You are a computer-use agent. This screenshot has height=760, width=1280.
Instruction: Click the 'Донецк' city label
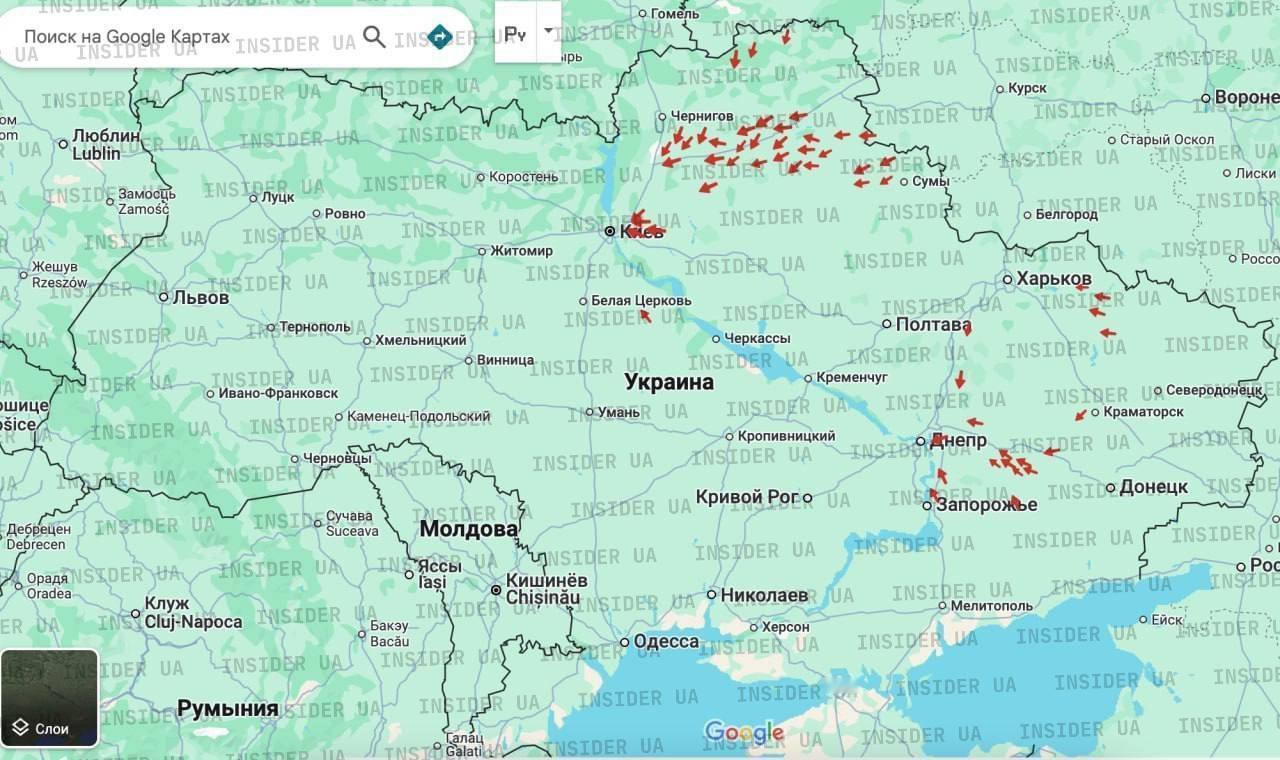coord(1154,487)
